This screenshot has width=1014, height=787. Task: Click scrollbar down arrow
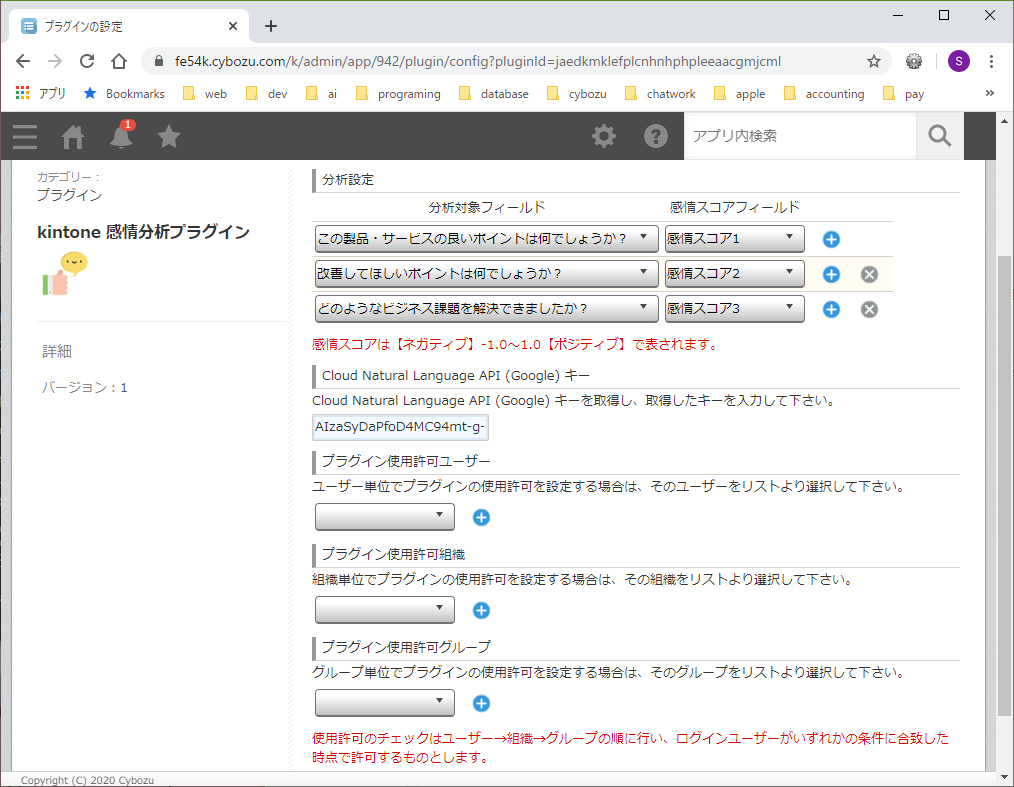tap(1004, 777)
